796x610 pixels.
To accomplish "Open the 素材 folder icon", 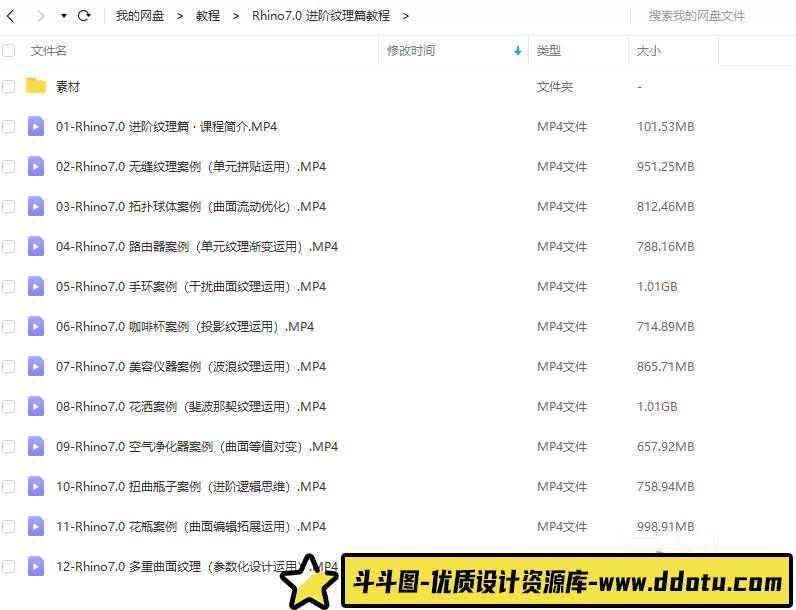I will coord(36,86).
